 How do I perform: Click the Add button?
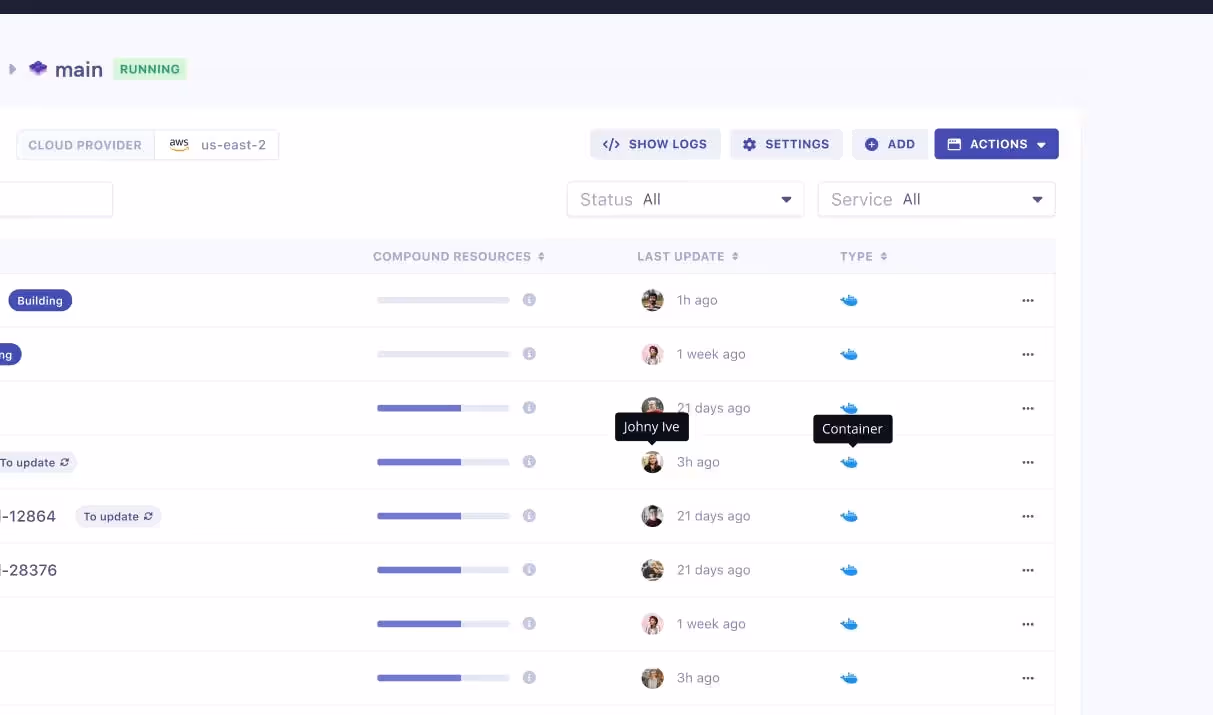889,144
